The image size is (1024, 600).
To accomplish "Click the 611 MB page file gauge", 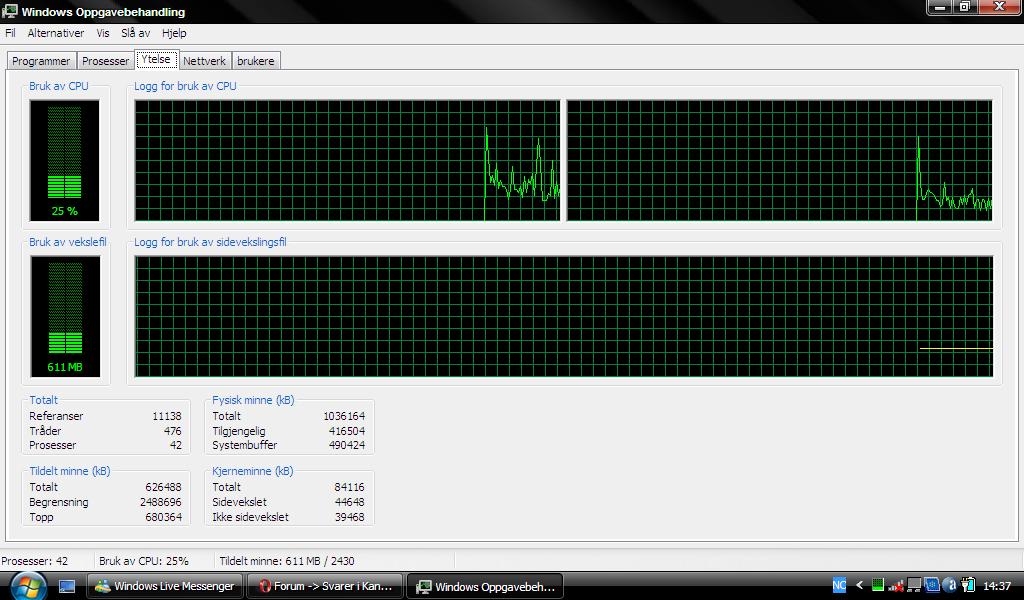I will 65,317.
